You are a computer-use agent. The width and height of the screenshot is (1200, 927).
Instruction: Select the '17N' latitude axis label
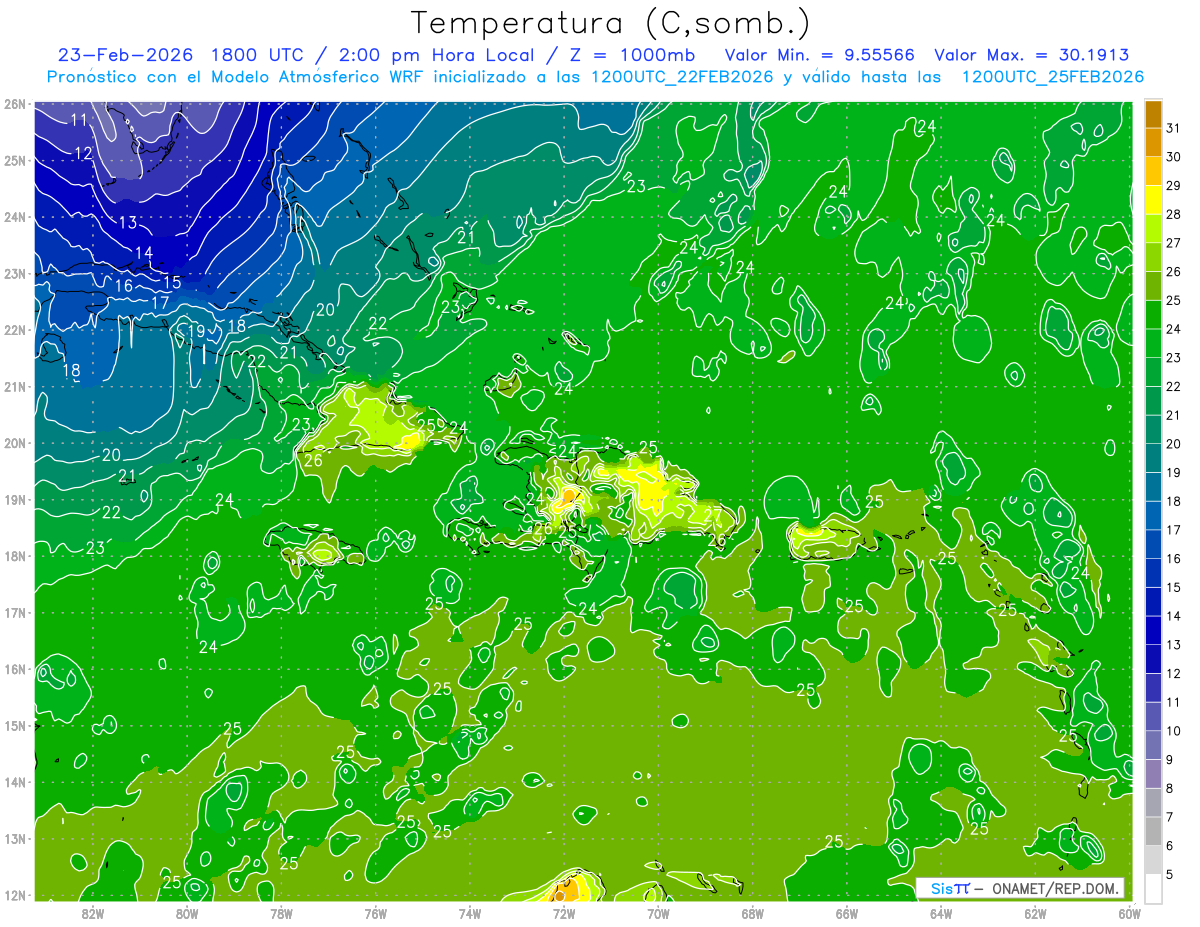(x=14, y=612)
